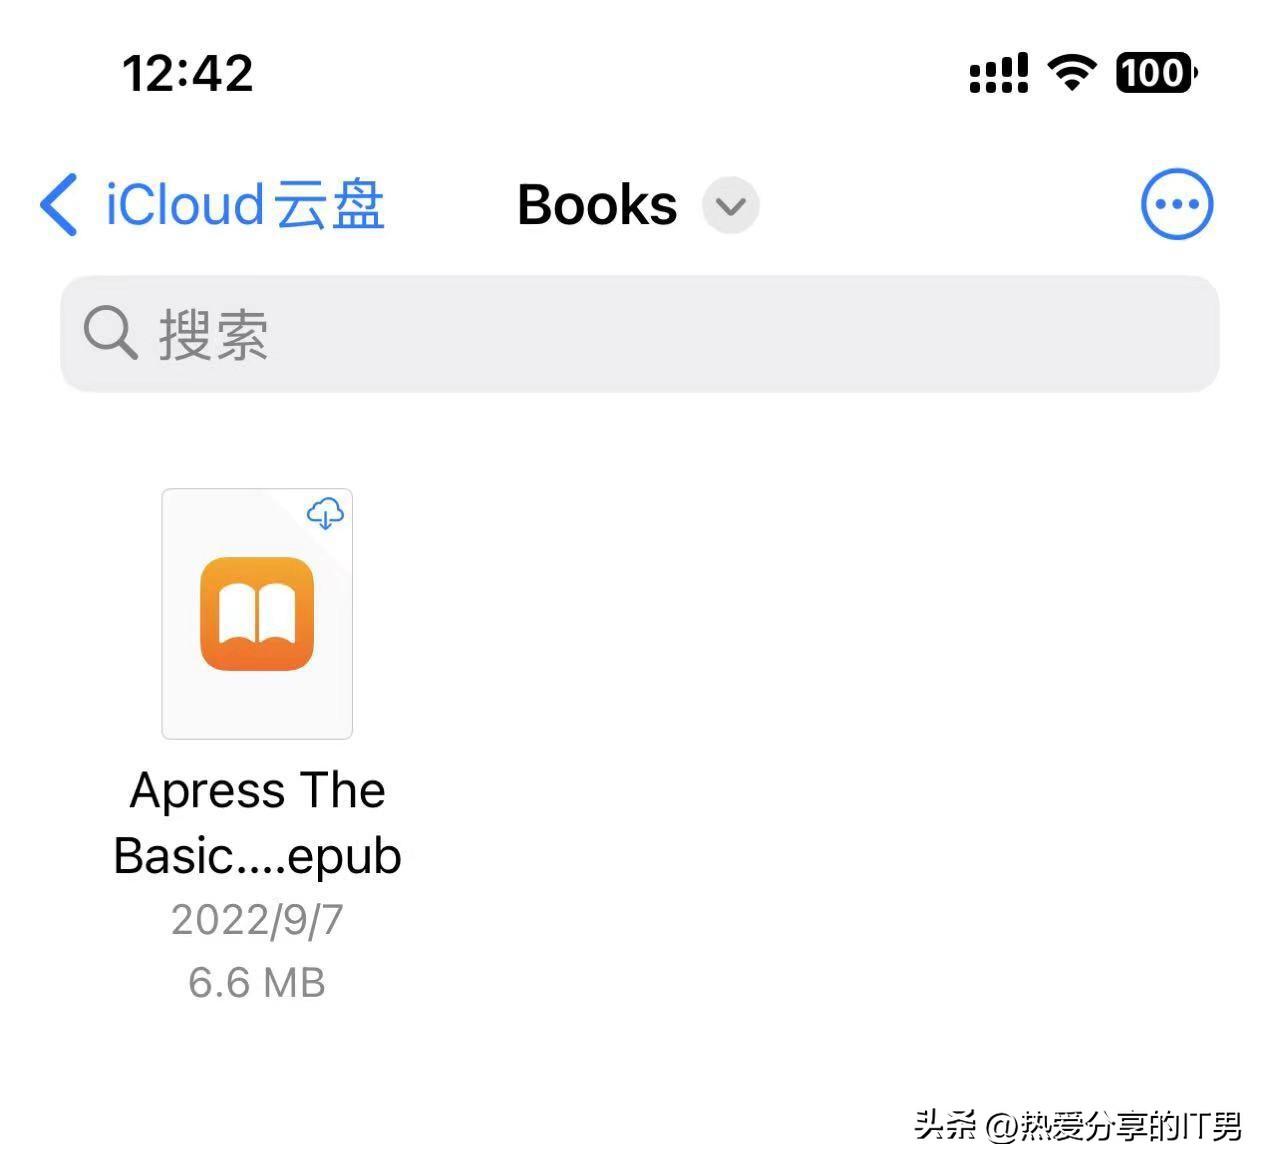
Task: Tap the battery 100 status icon
Action: pyautogui.click(x=1157, y=73)
